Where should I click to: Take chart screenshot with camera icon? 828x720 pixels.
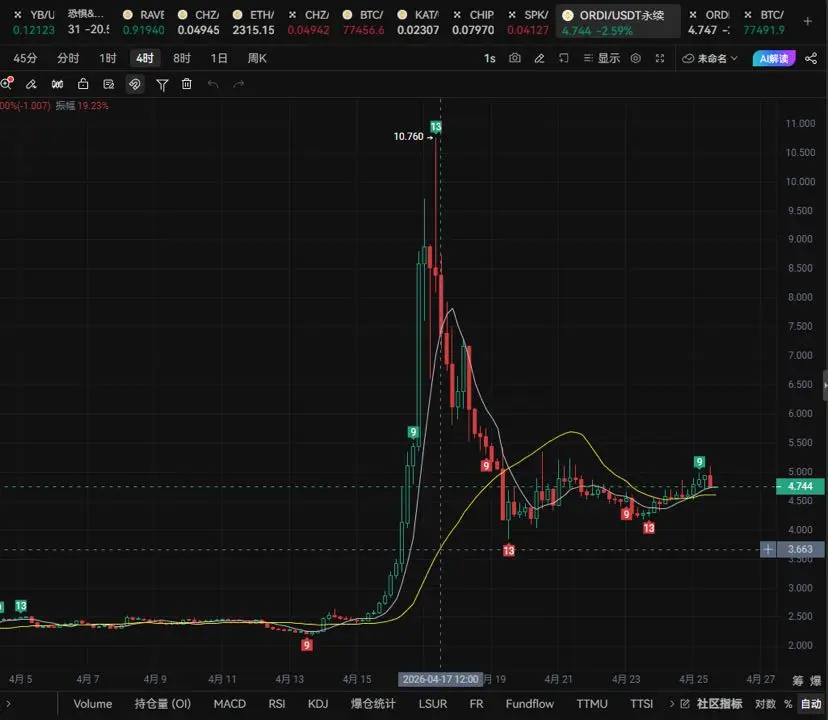pos(515,58)
